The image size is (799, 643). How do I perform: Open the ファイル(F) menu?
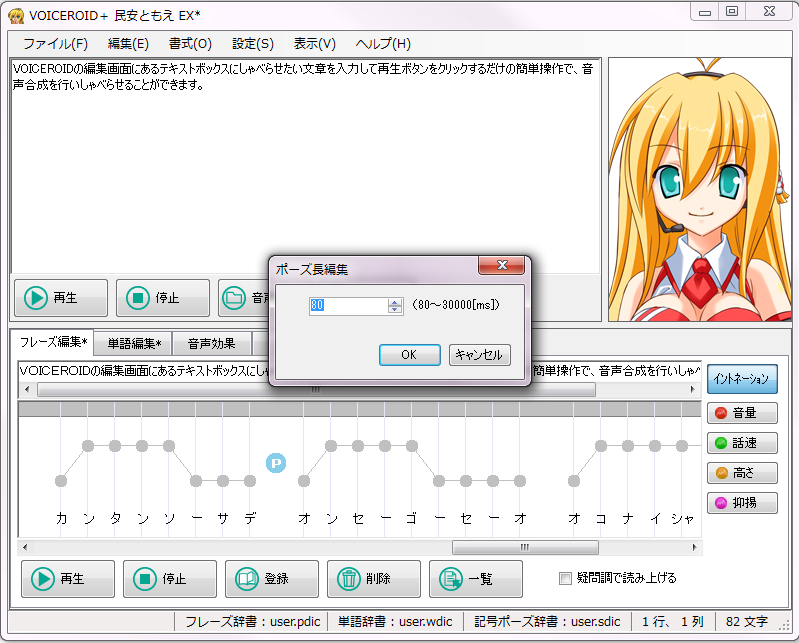tap(55, 44)
